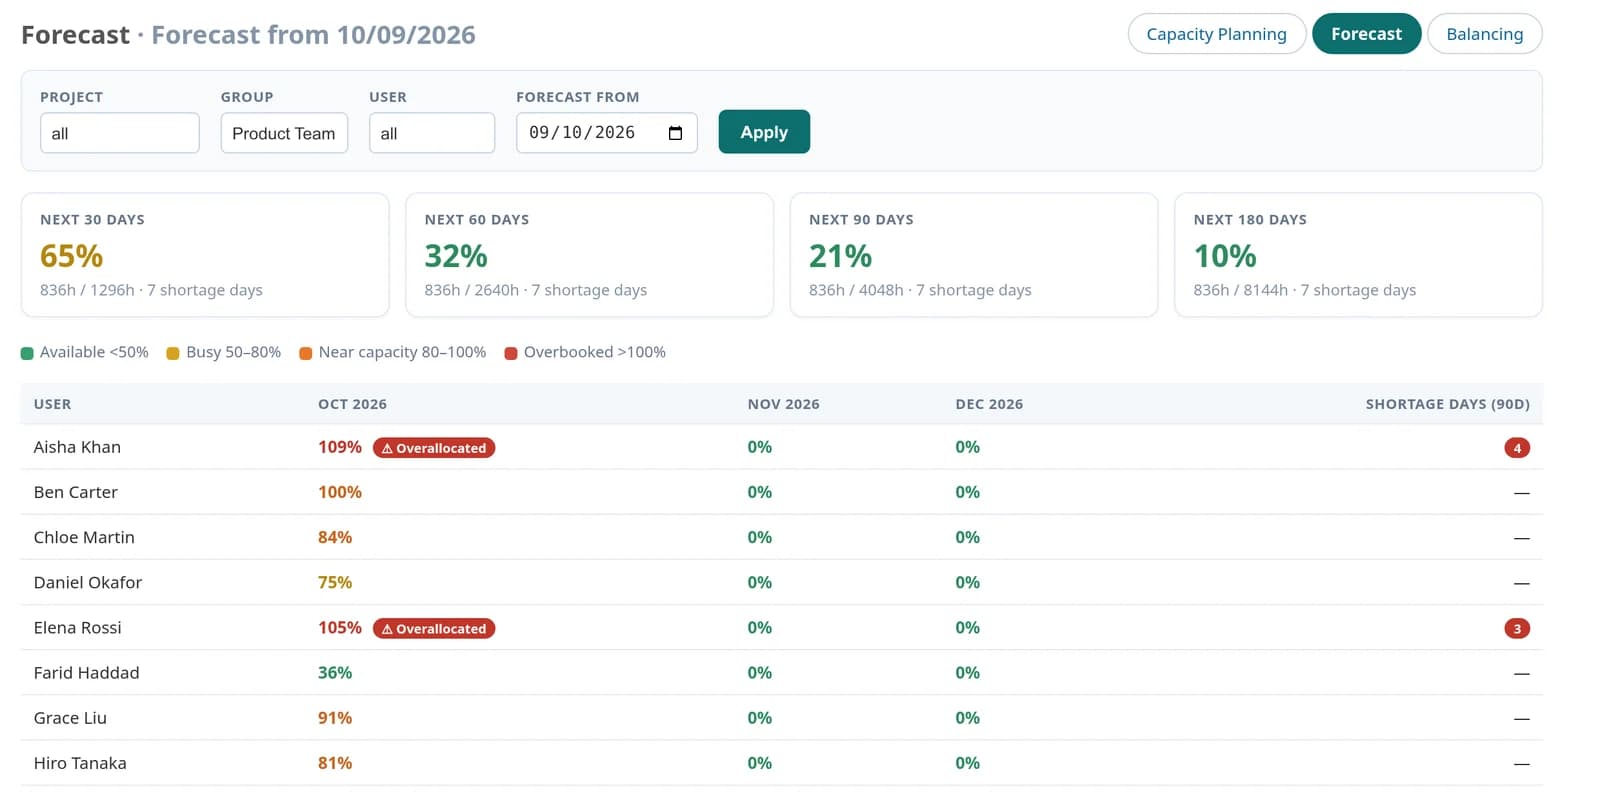The image size is (1600, 809).
Task: Switch to the Capacity Planning tab
Action: [x=1216, y=34]
